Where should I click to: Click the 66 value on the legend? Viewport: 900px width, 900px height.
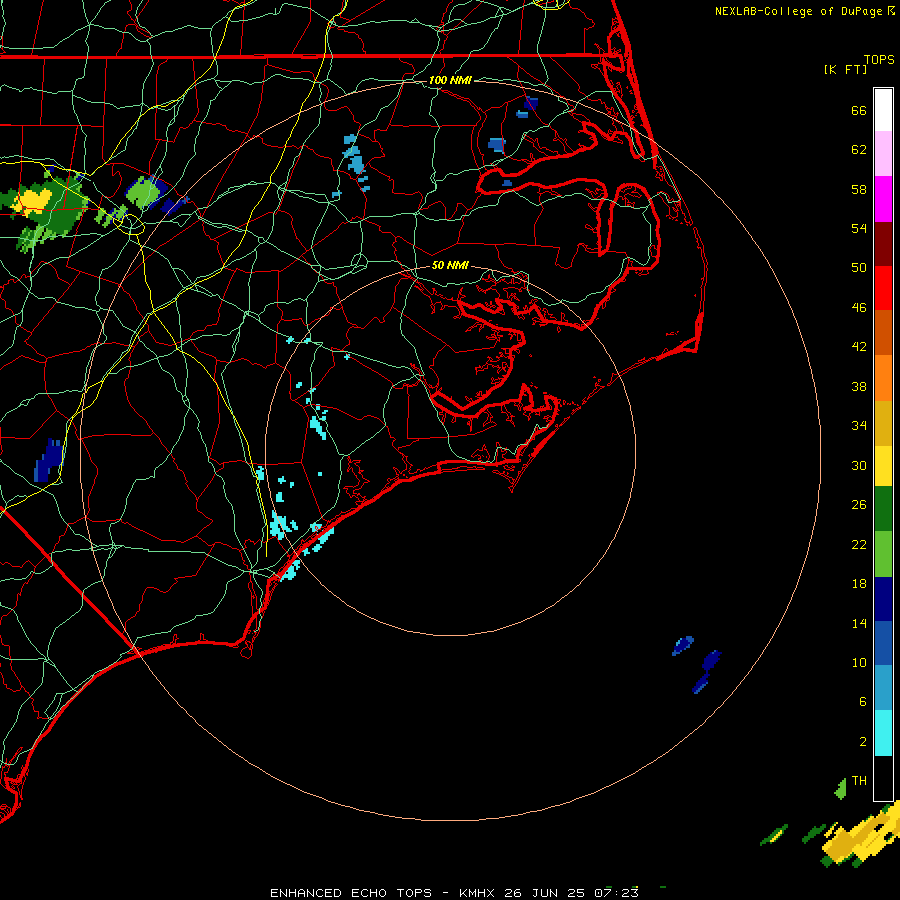click(859, 110)
